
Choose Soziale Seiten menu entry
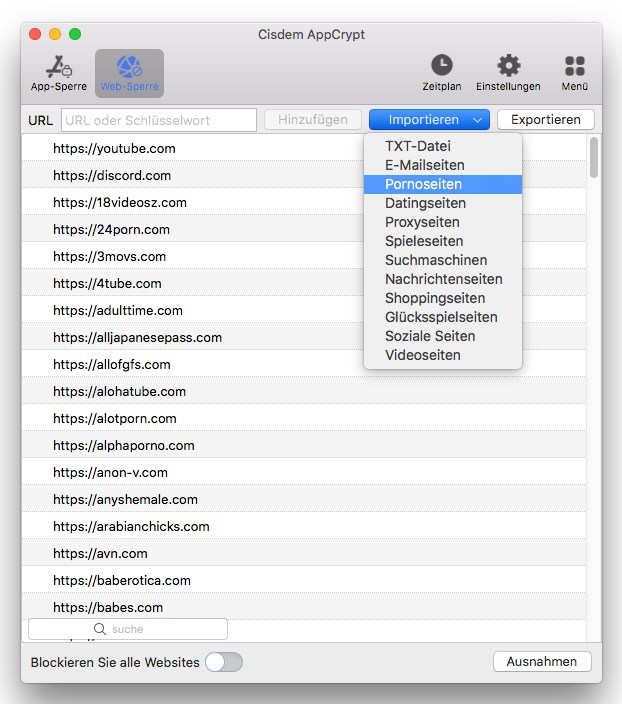pos(443,336)
